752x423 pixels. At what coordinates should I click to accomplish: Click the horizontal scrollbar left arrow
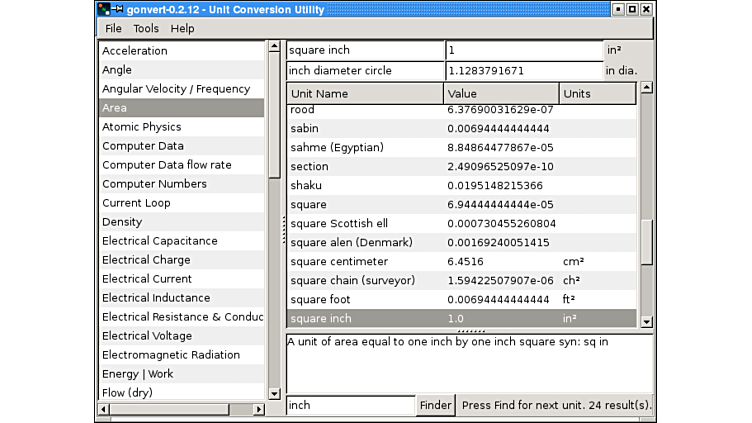tap(103, 409)
